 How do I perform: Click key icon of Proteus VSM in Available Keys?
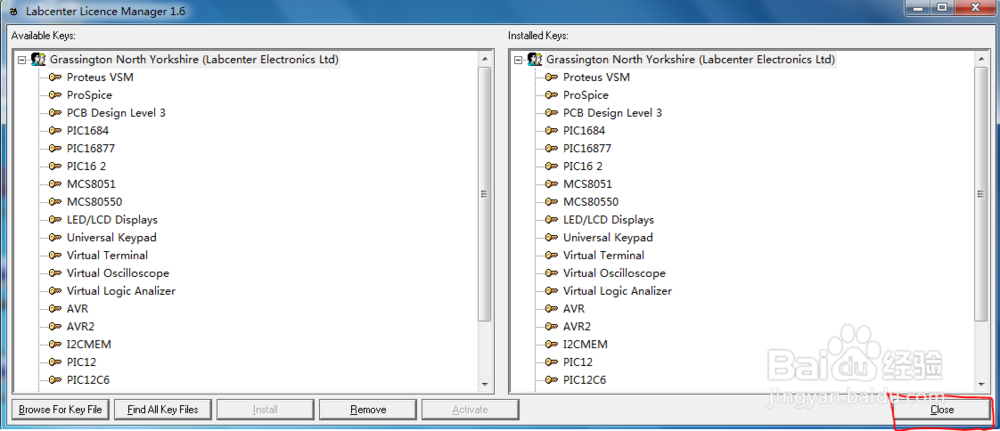(x=55, y=77)
